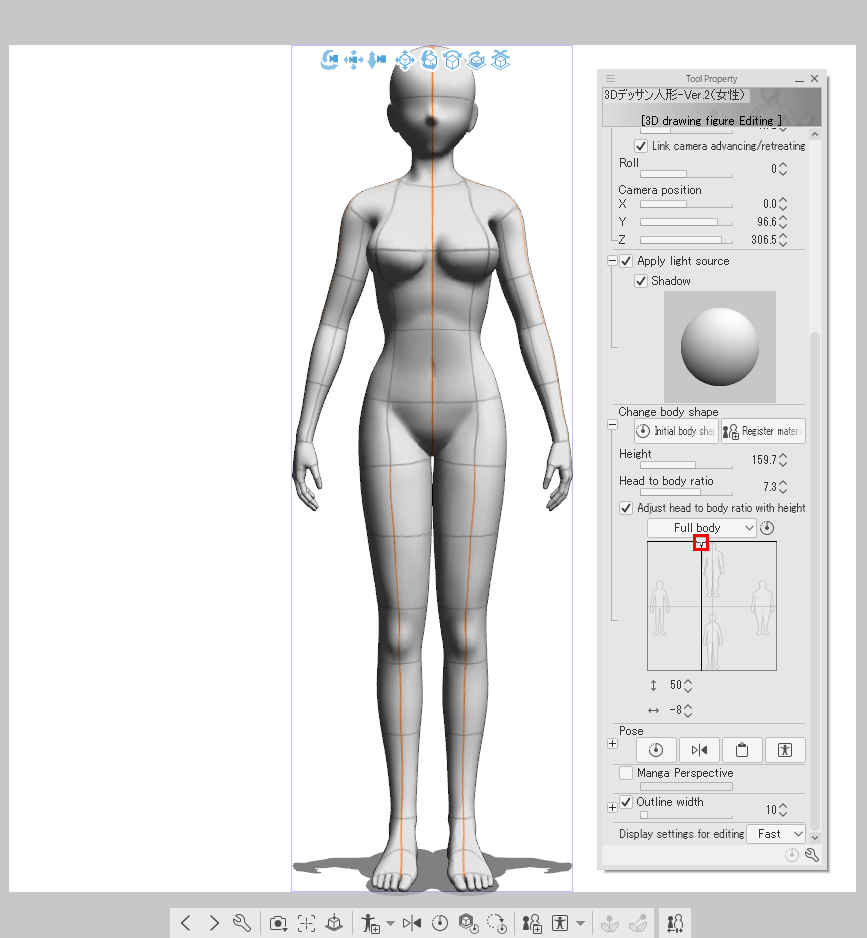Click the paste pose clipboard icon

coord(742,750)
